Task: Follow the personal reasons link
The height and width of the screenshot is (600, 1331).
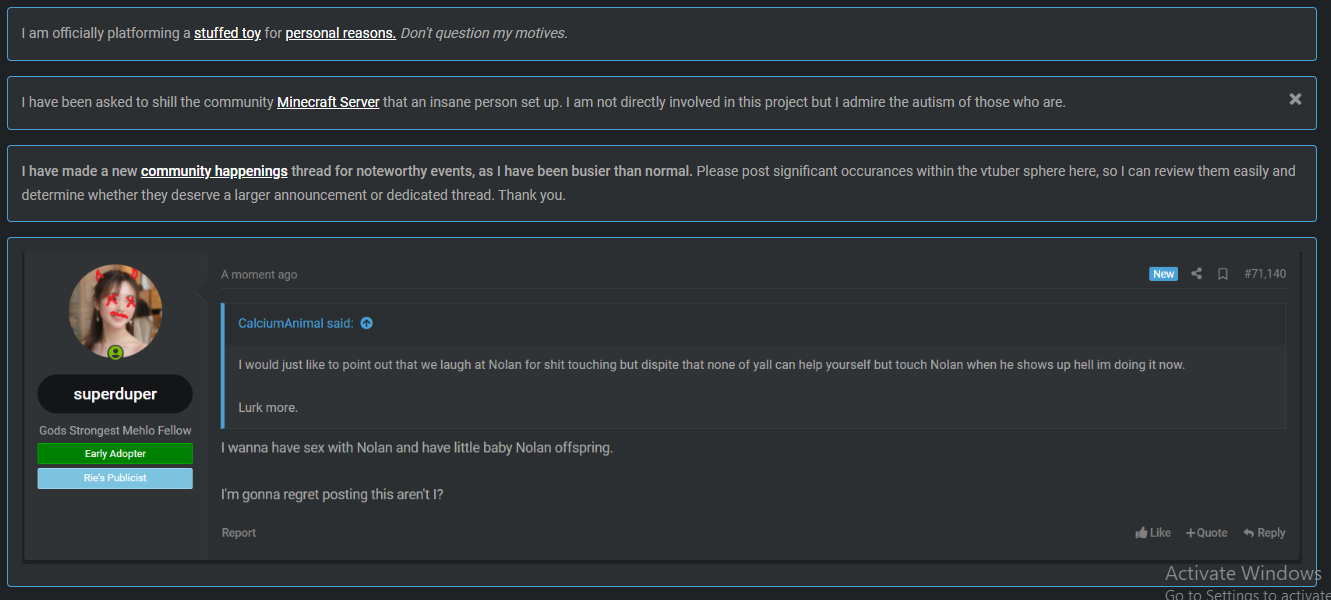Action: click(341, 33)
